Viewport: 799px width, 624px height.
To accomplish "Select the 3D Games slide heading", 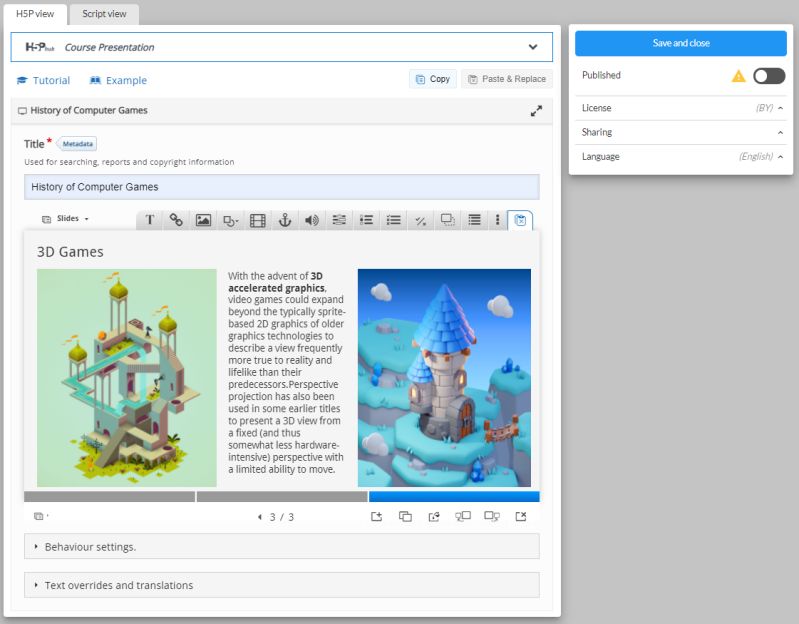I will [70, 252].
